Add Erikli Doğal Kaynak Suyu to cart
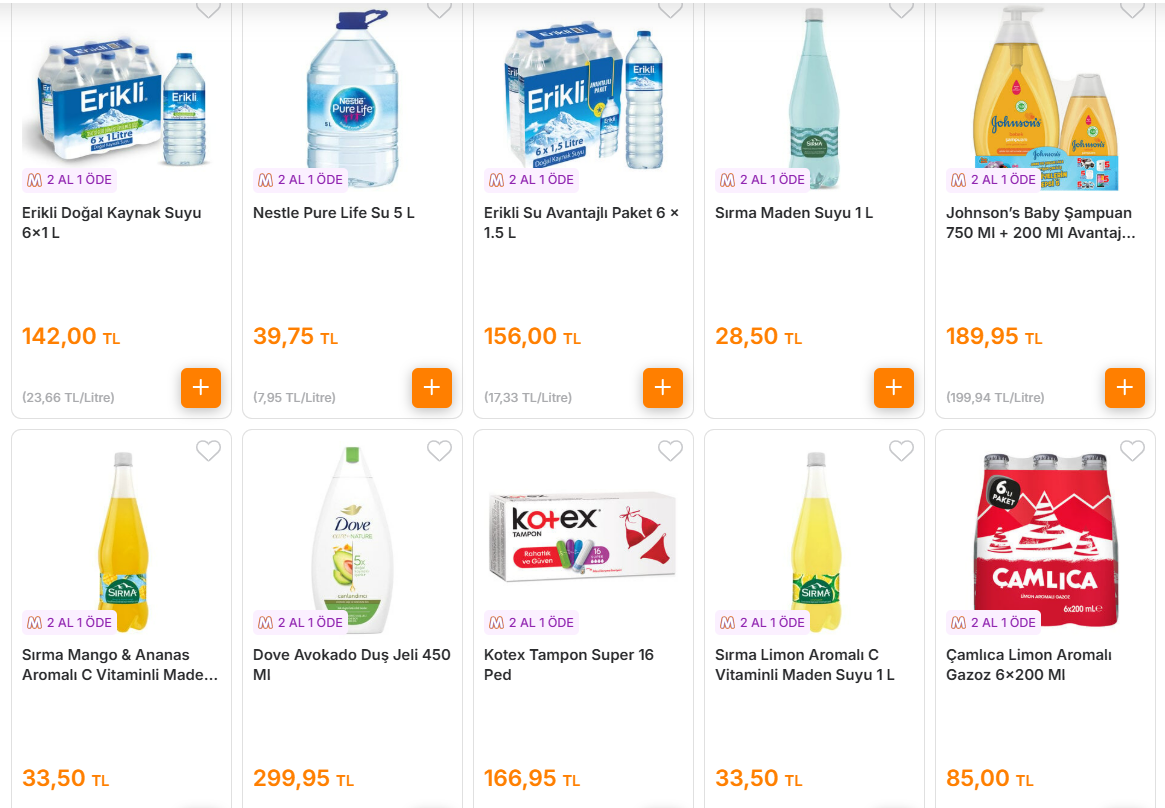 click(201, 388)
